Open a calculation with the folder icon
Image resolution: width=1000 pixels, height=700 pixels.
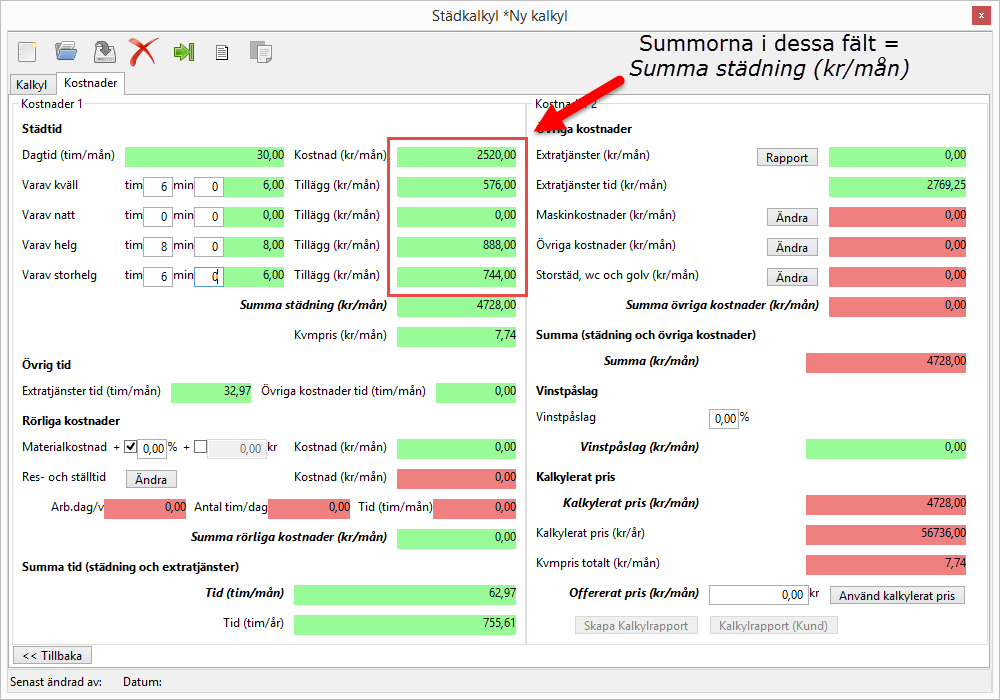[x=66, y=51]
